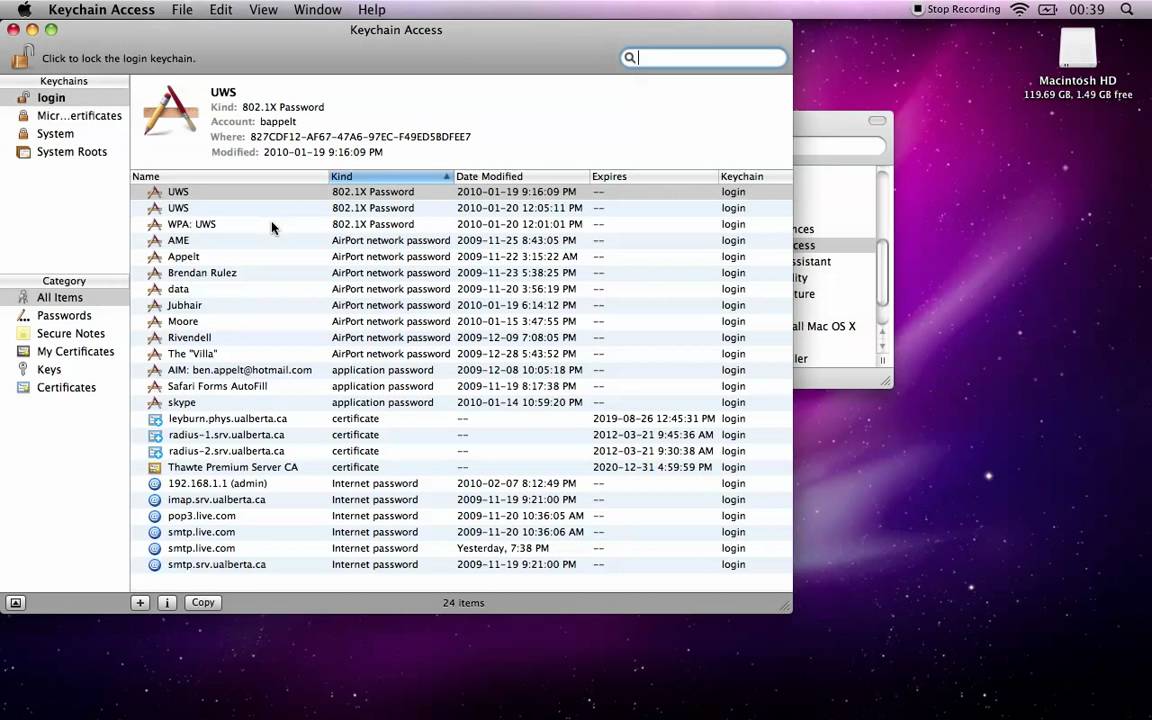1152x720 pixels.
Task: Open Spotlight search in the menu bar
Action: 1127,10
